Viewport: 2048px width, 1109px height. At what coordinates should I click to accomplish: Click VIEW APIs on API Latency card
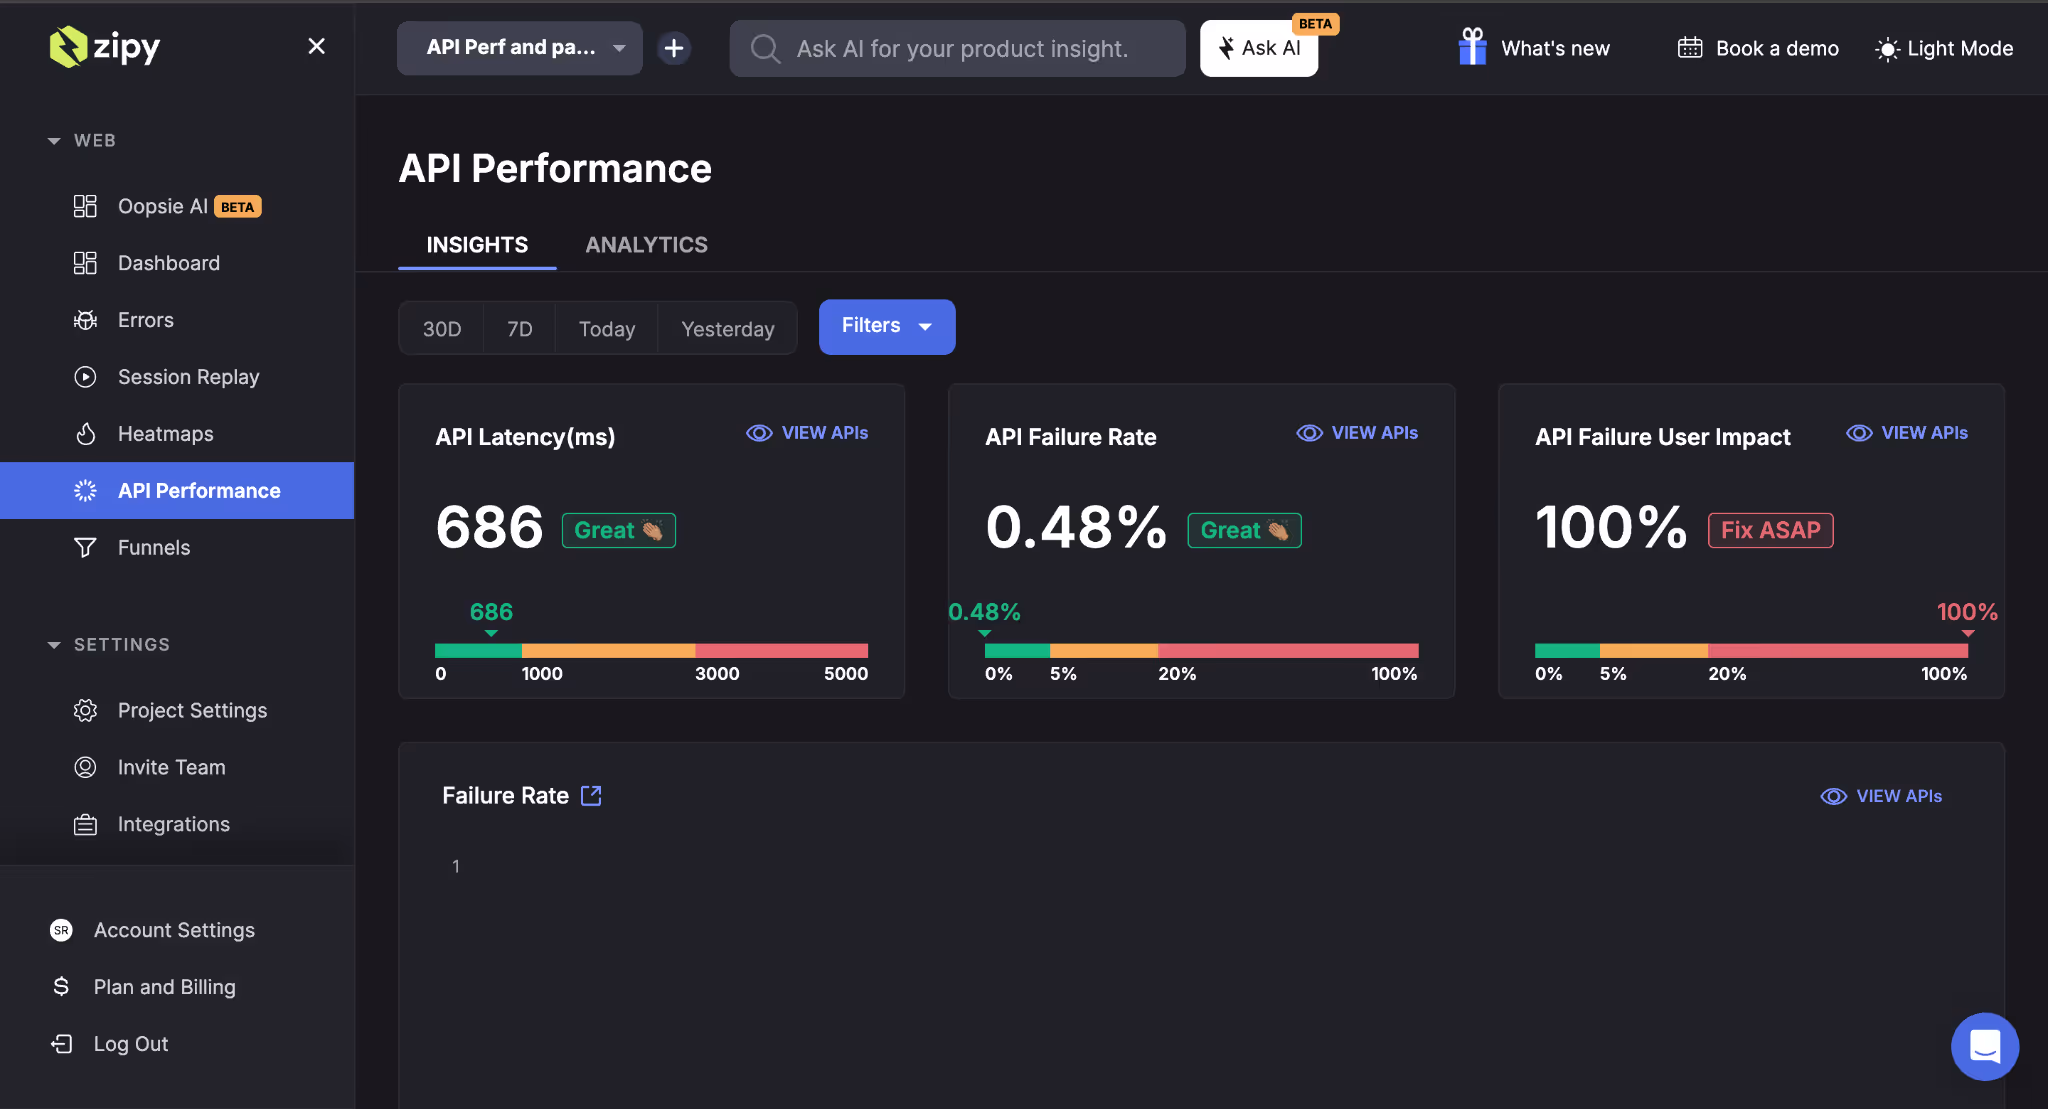pos(807,432)
